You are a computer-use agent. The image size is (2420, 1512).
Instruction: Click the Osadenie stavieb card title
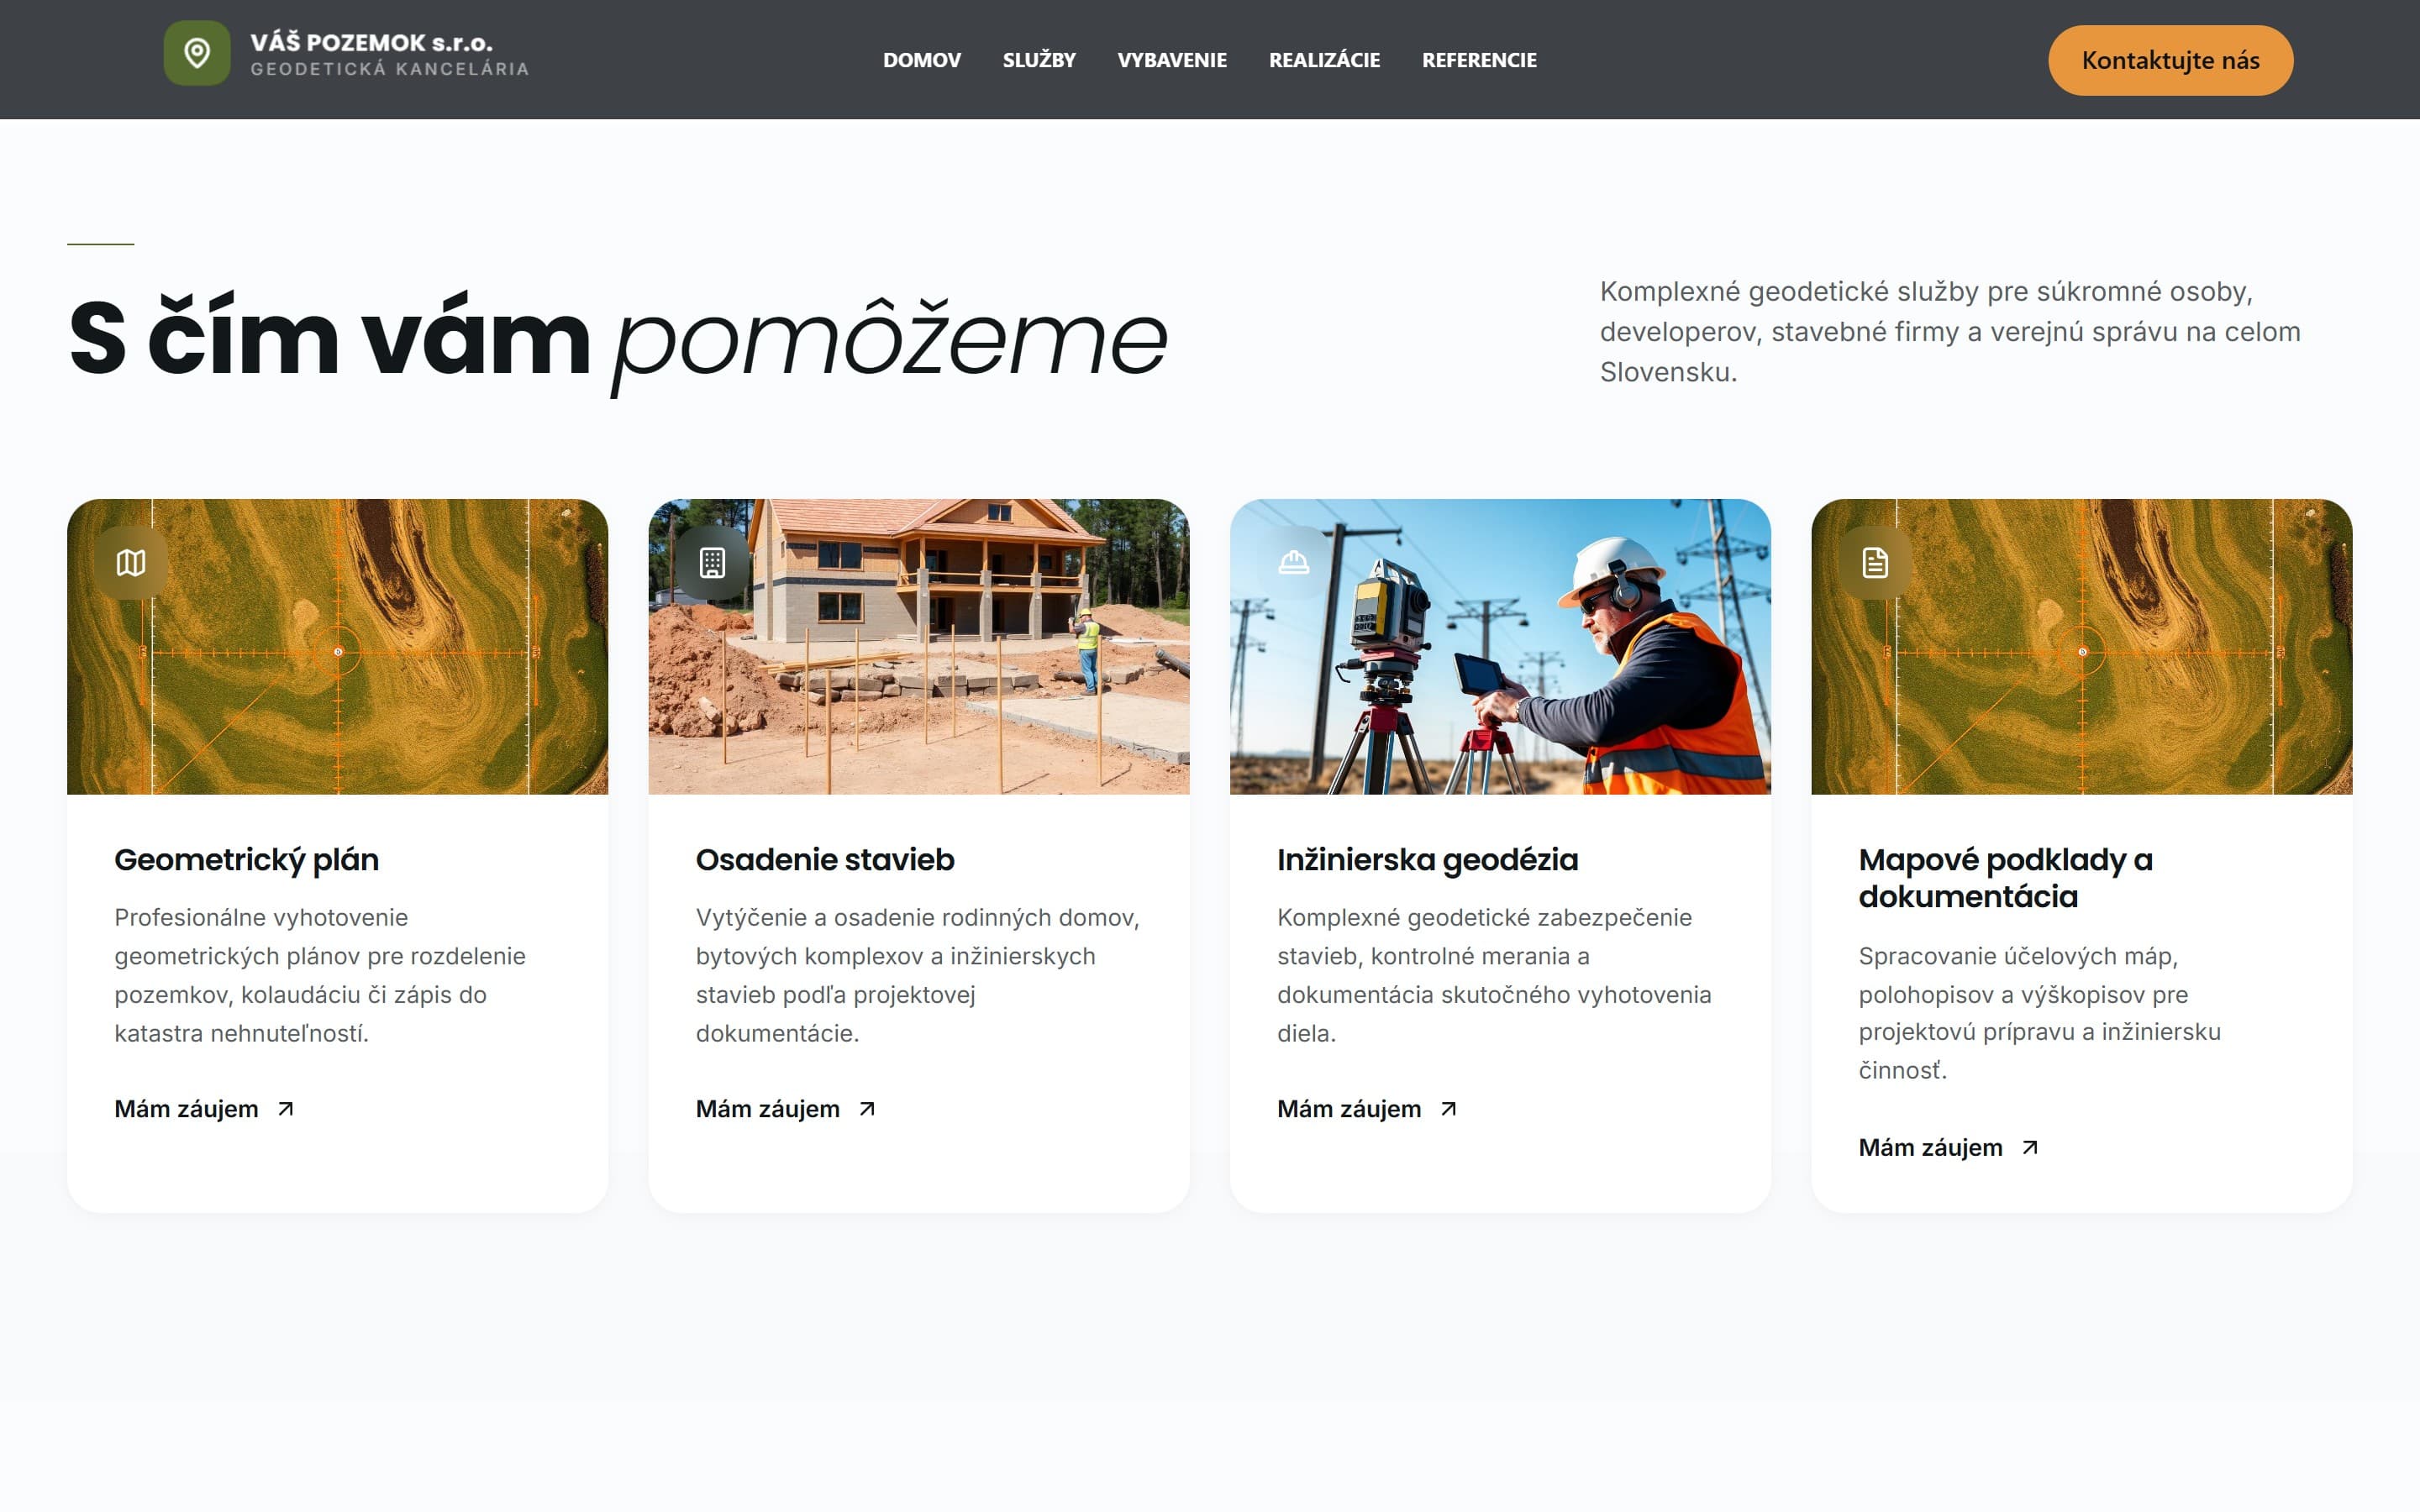pyautogui.click(x=825, y=860)
